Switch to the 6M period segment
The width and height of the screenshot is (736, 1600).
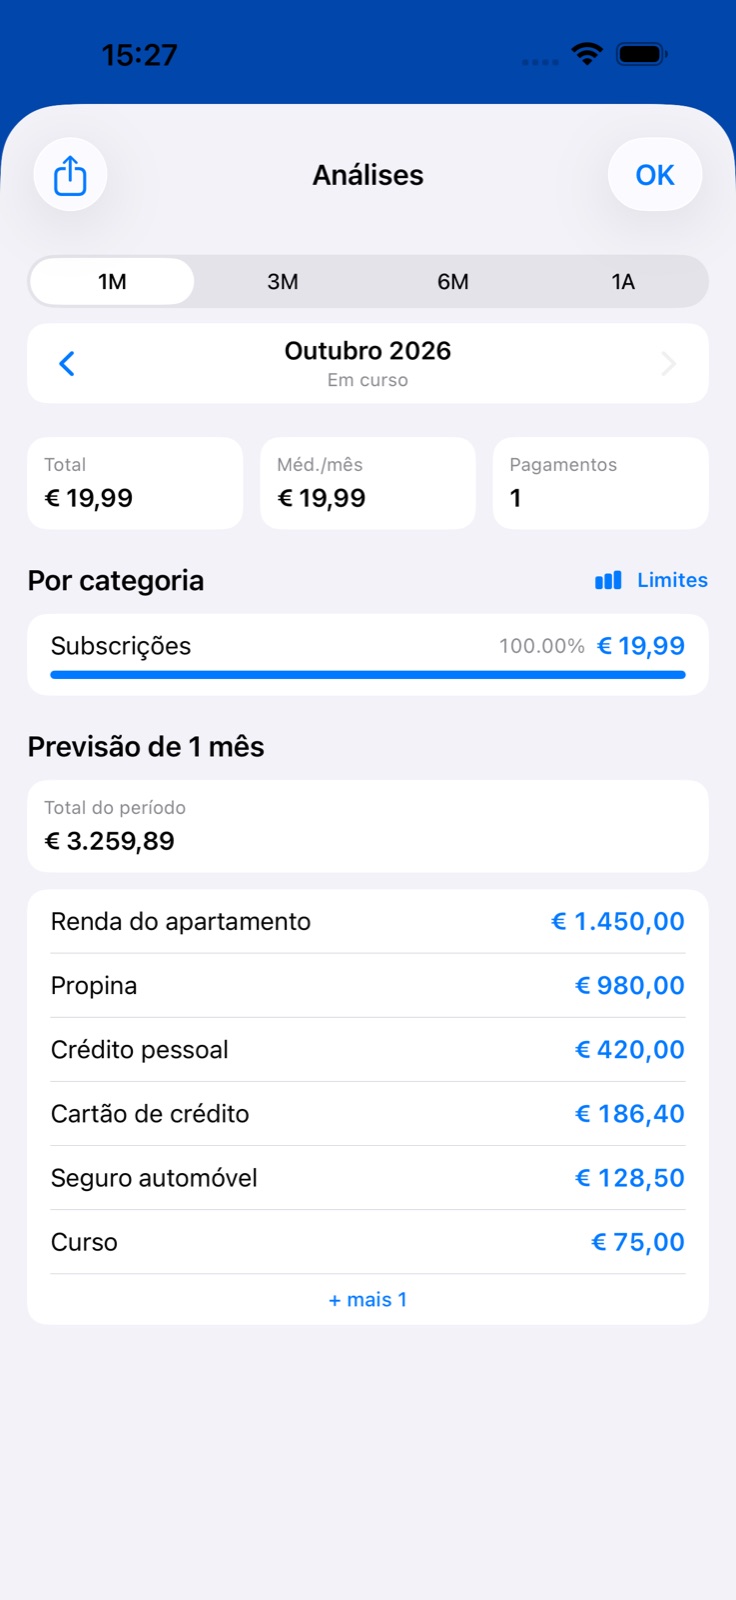click(453, 282)
